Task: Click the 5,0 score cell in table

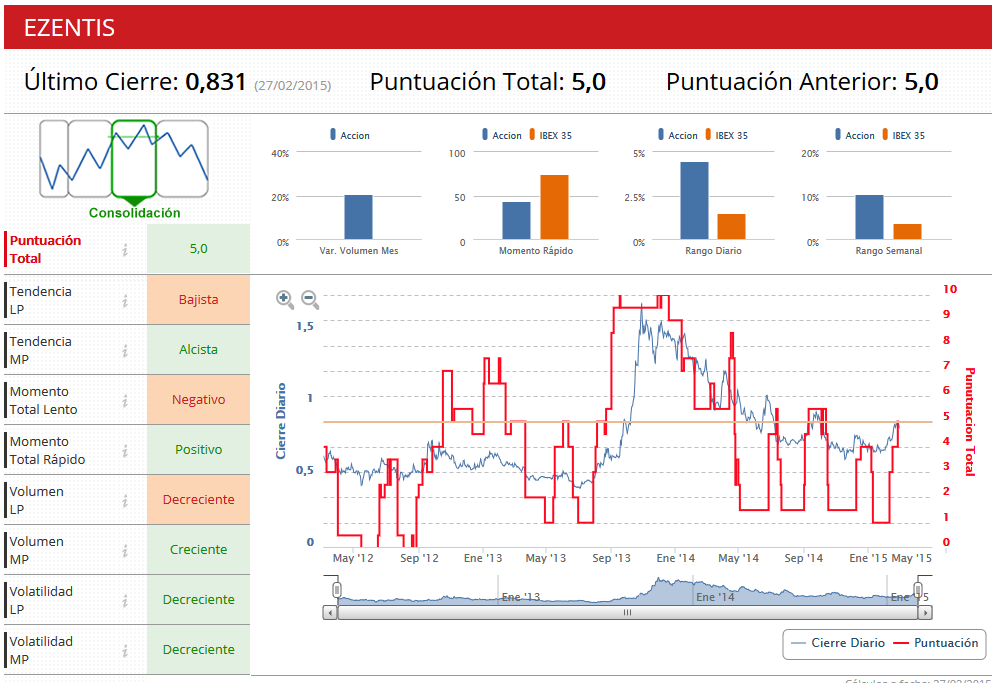Action: [198, 249]
